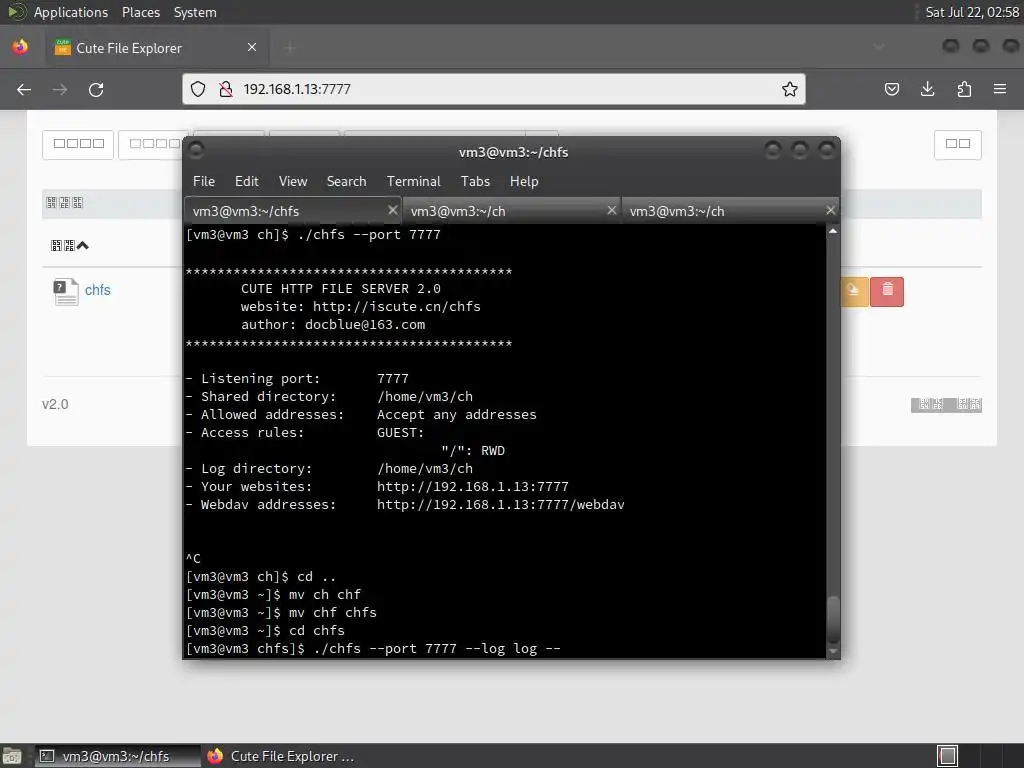
Task: Go back in Firefox history
Action: point(24,89)
